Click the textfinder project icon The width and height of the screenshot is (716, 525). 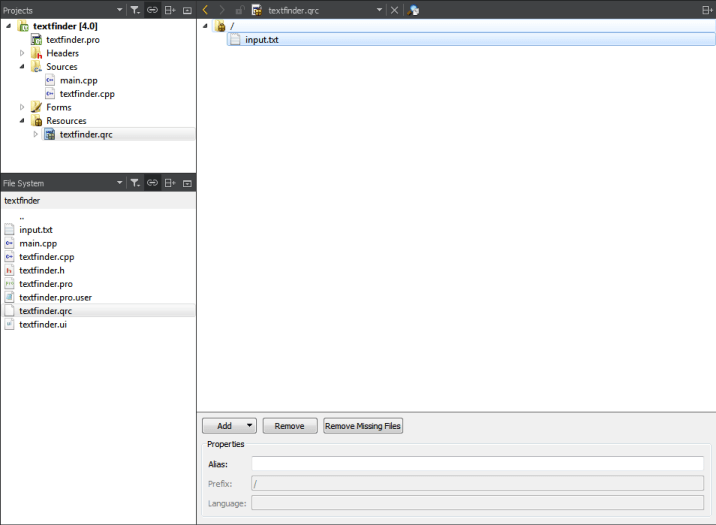point(23,26)
